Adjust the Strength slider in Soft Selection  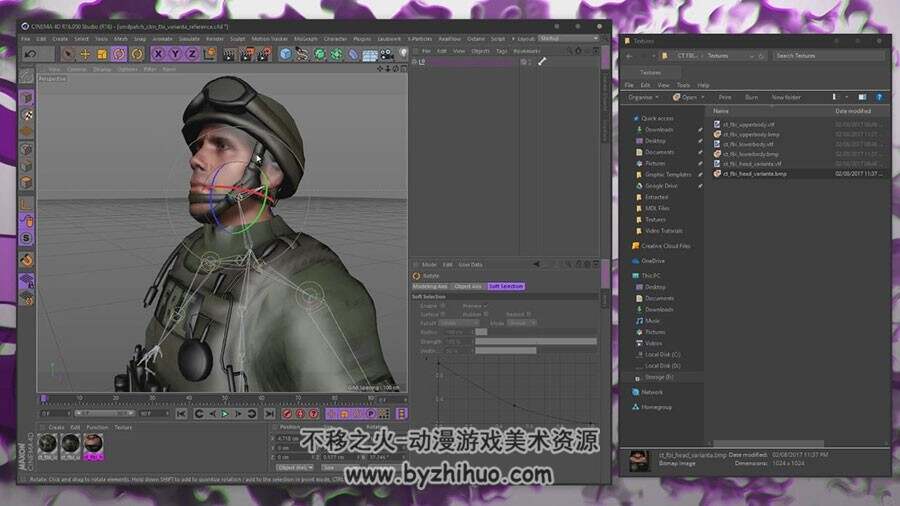[536, 341]
